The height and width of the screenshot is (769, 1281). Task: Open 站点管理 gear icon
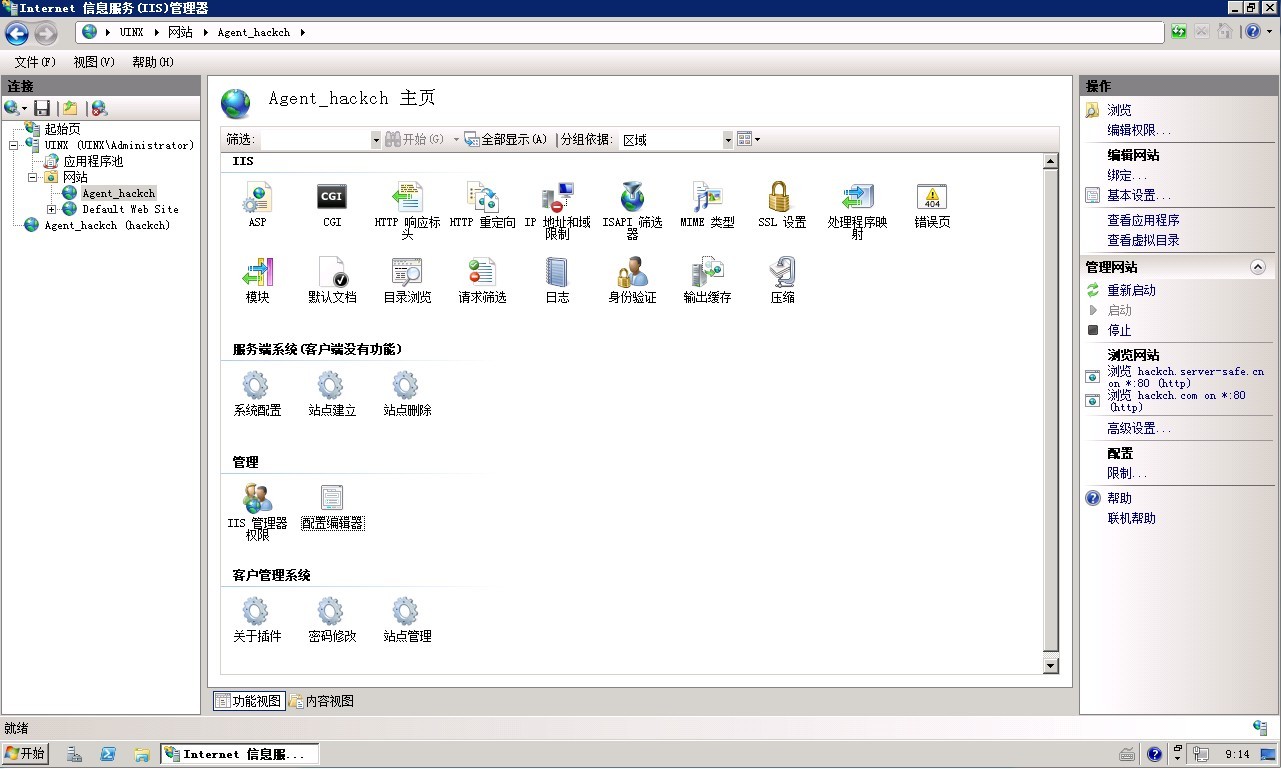pyautogui.click(x=407, y=612)
